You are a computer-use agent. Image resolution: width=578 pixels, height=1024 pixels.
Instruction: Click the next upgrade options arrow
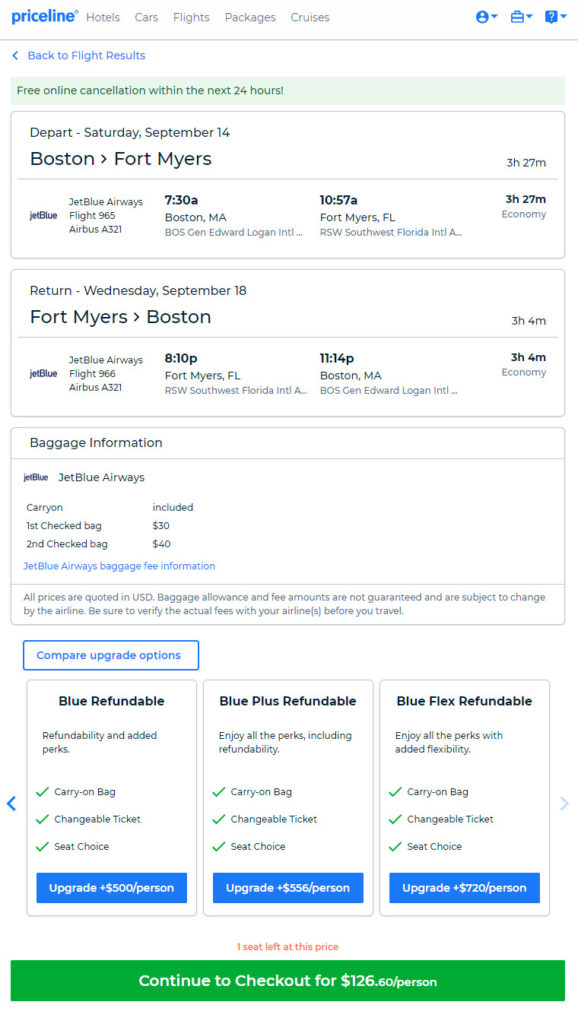[564, 803]
